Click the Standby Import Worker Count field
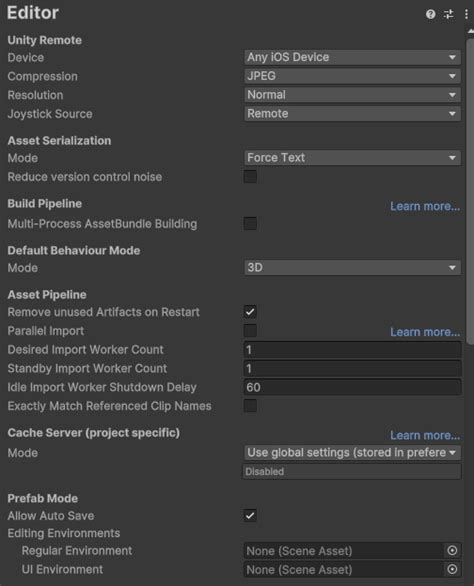Viewport: 474px width, 586px height. coord(352,368)
